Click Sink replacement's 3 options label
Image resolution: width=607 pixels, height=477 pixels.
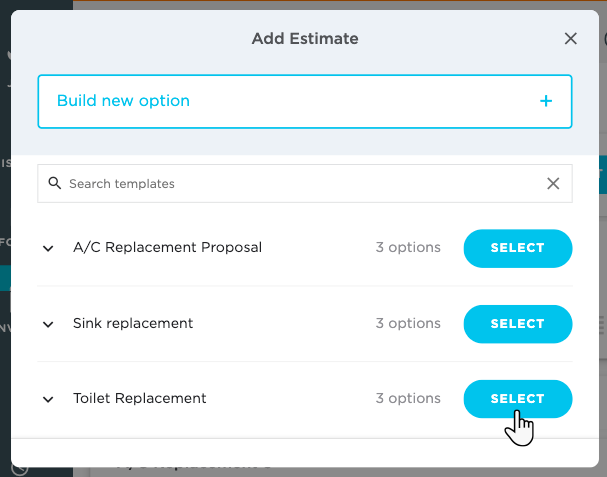408,323
